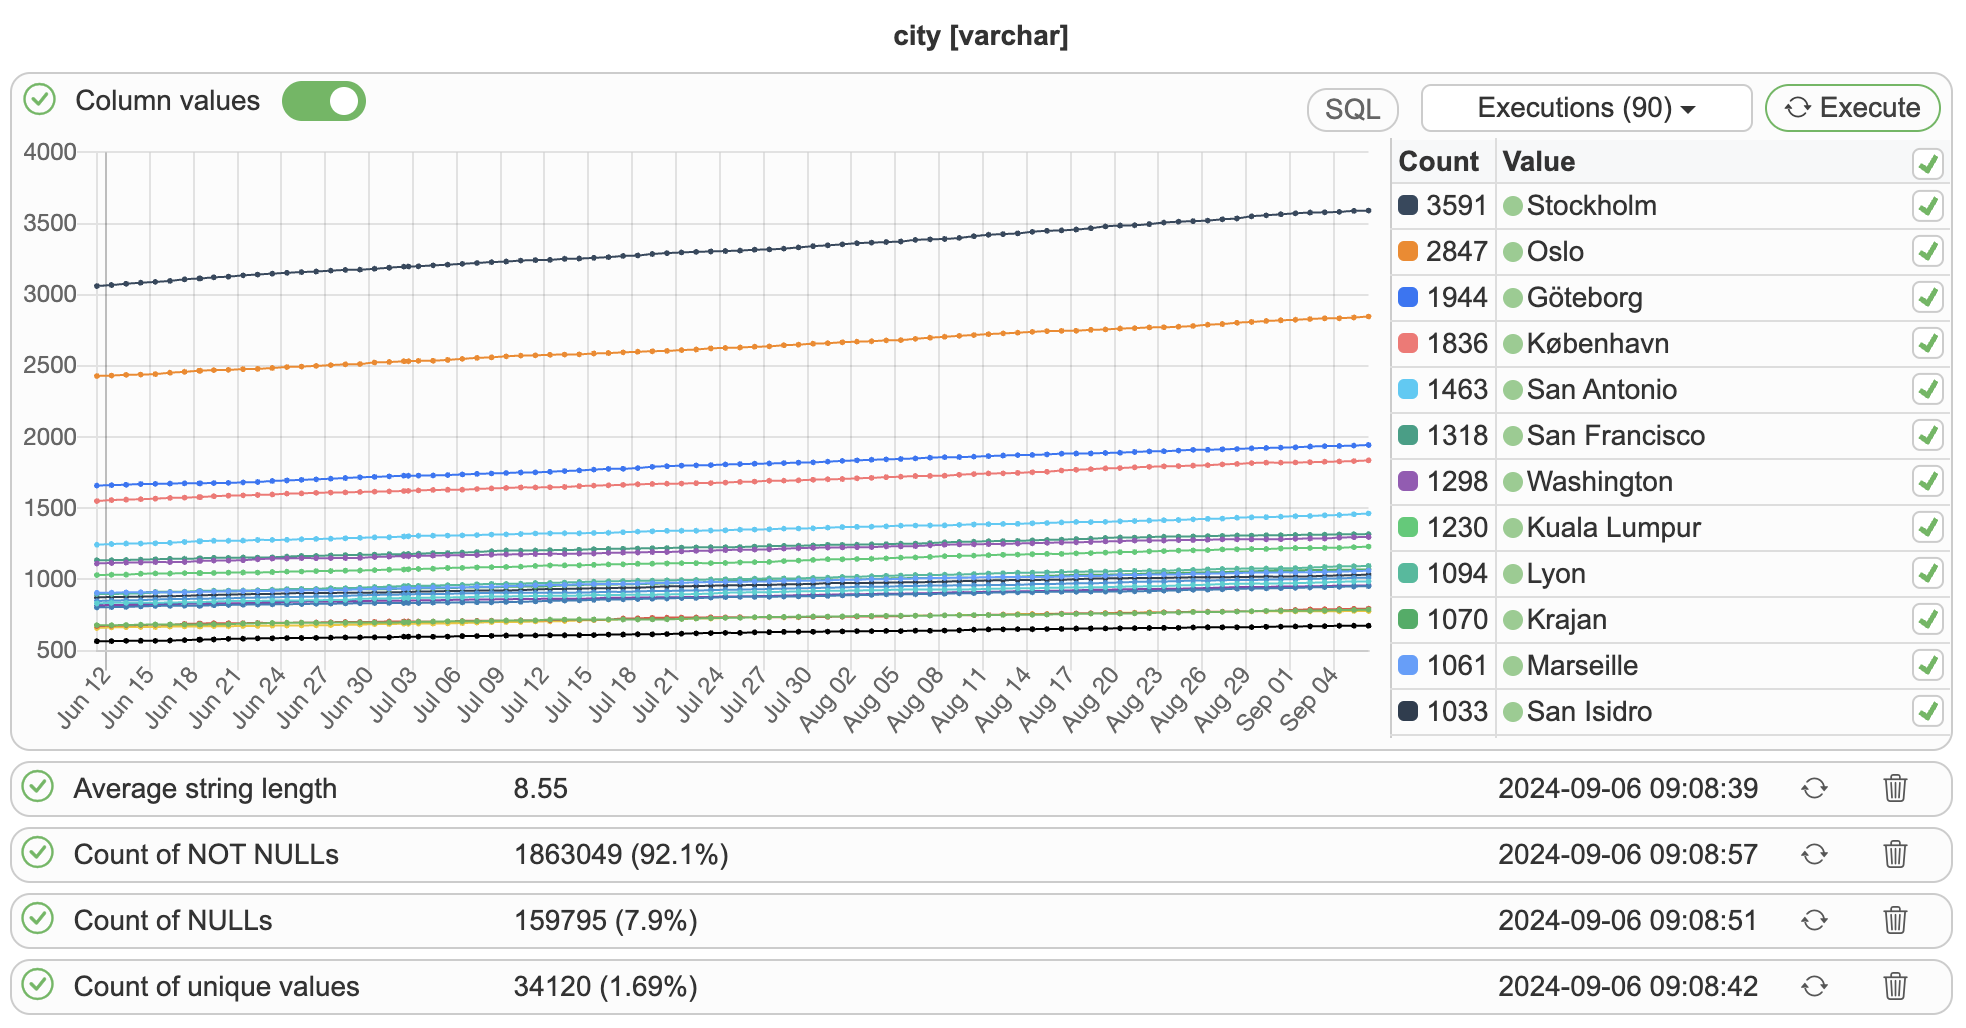The height and width of the screenshot is (1028, 1966).
Task: Delete the Count of NULLs metric
Action: [x=1894, y=921]
